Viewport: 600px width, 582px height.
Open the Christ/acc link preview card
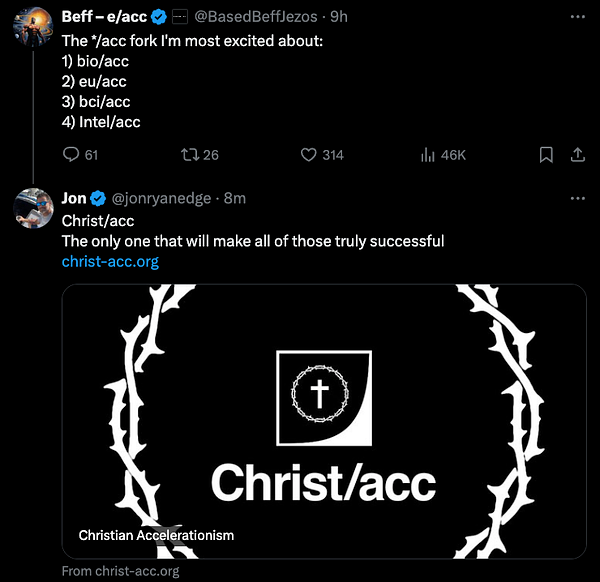tap(323, 420)
